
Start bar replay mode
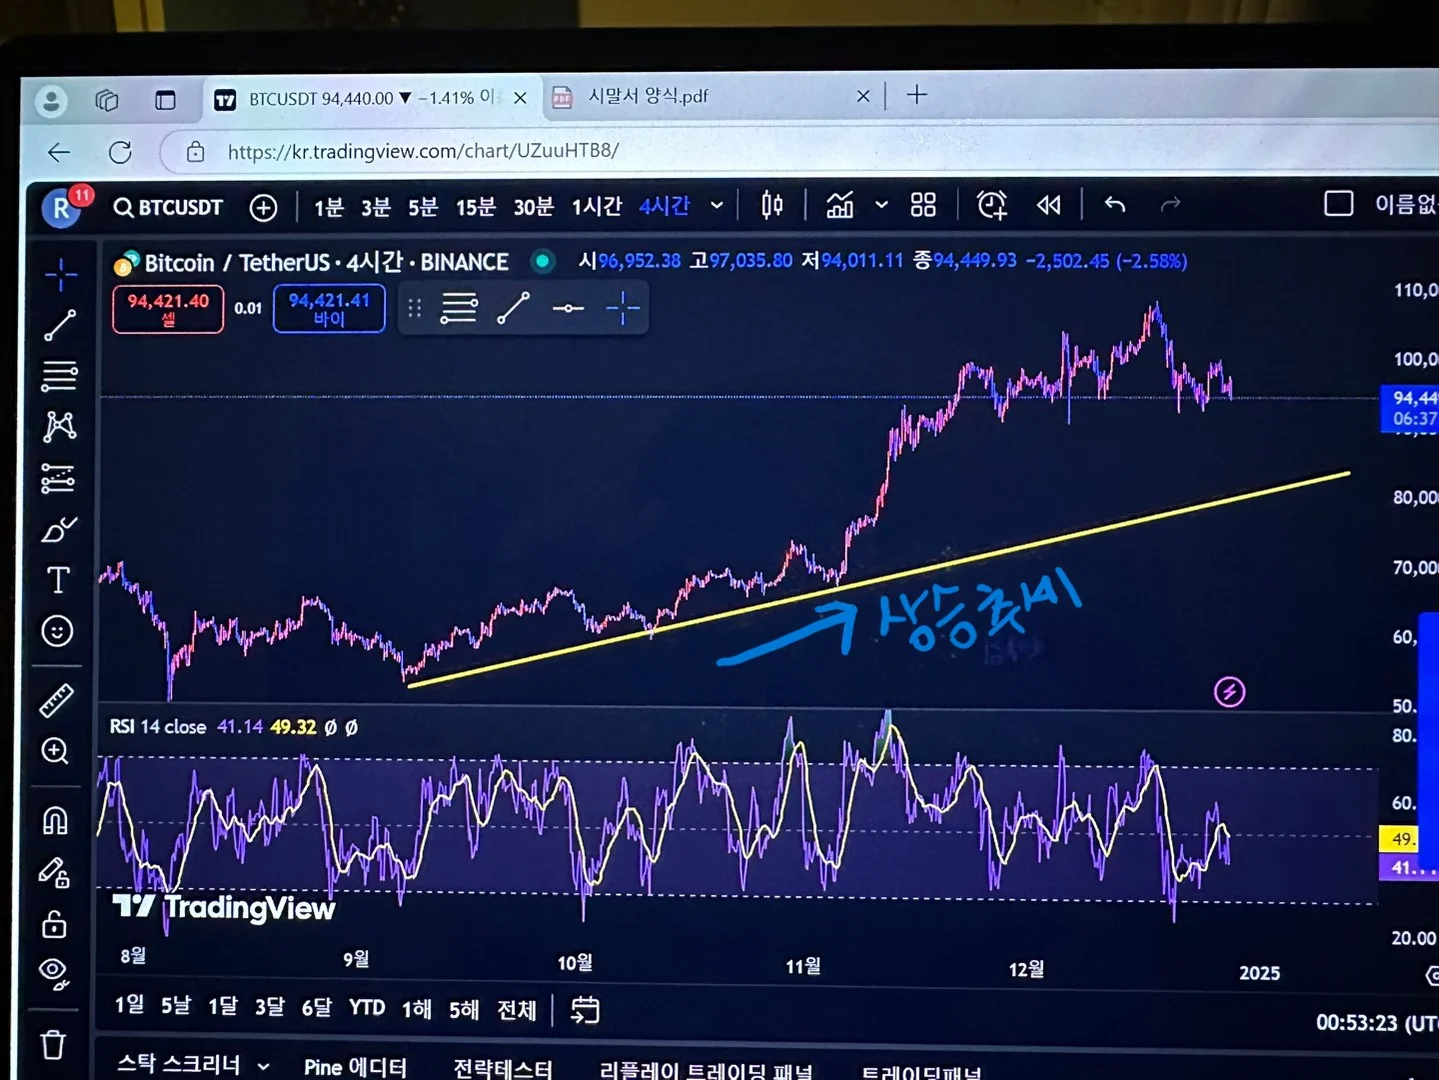pyautogui.click(x=1048, y=205)
